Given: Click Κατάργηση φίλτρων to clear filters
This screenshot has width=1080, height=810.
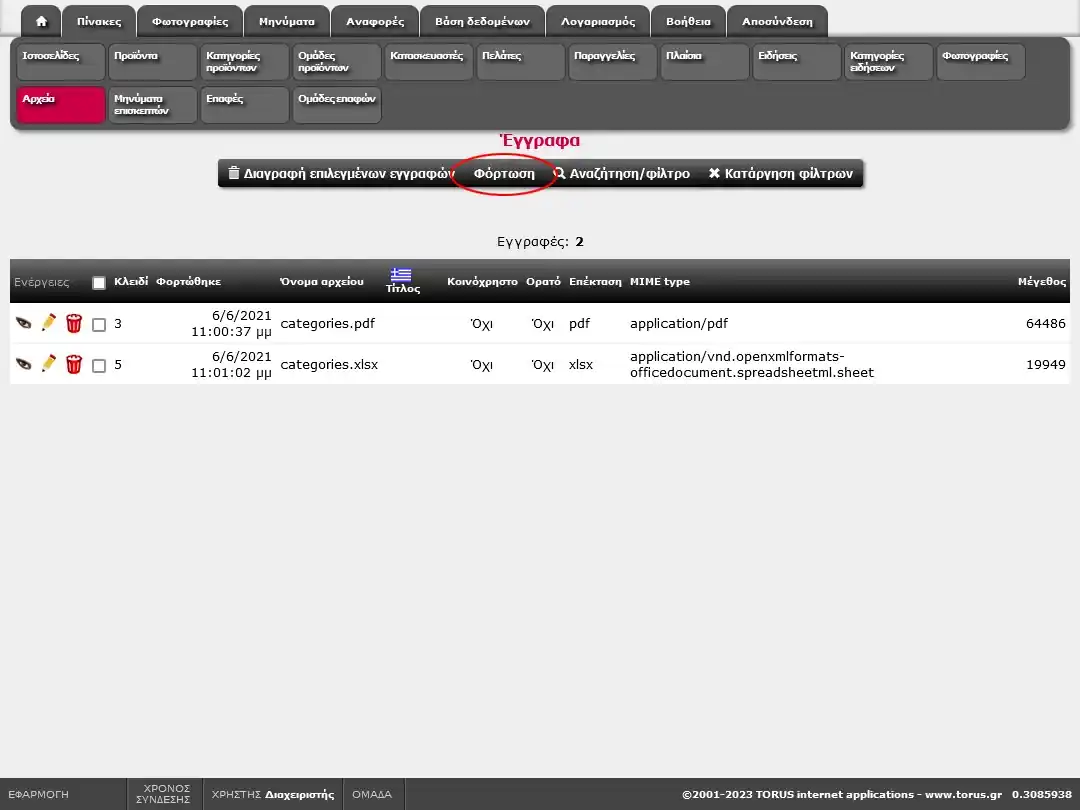Looking at the screenshot, I should tap(780, 174).
